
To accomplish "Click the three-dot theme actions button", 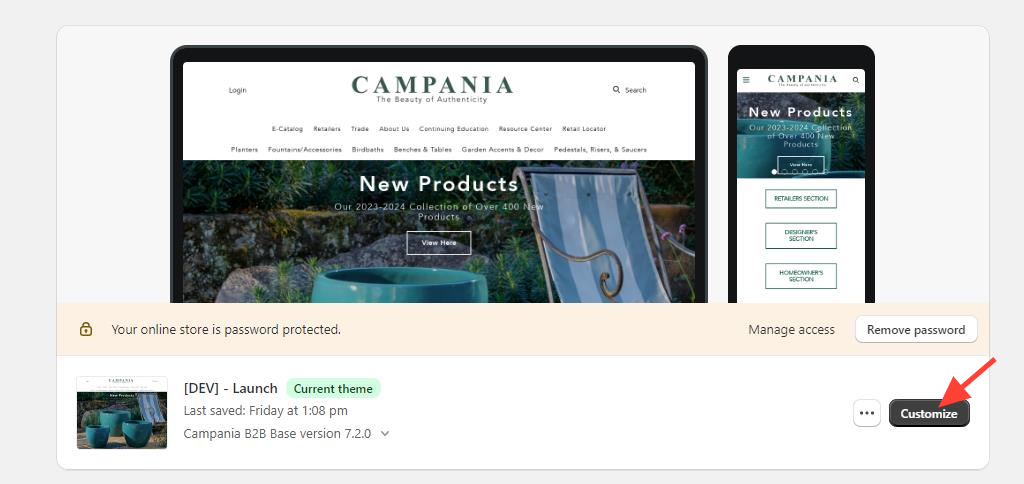I will tap(867, 413).
